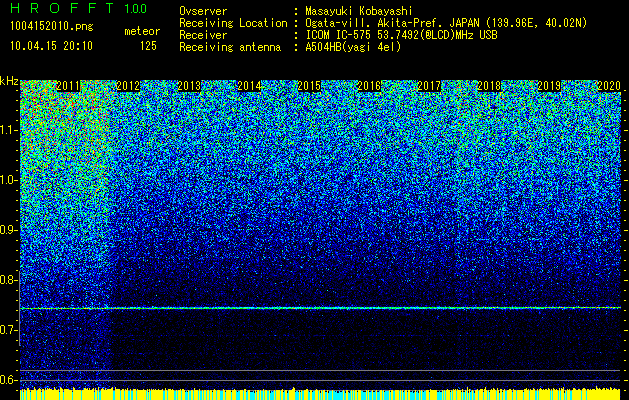This screenshot has width=629, height=400.
Task: Click the 2017 time marker
Action: click(x=429, y=86)
